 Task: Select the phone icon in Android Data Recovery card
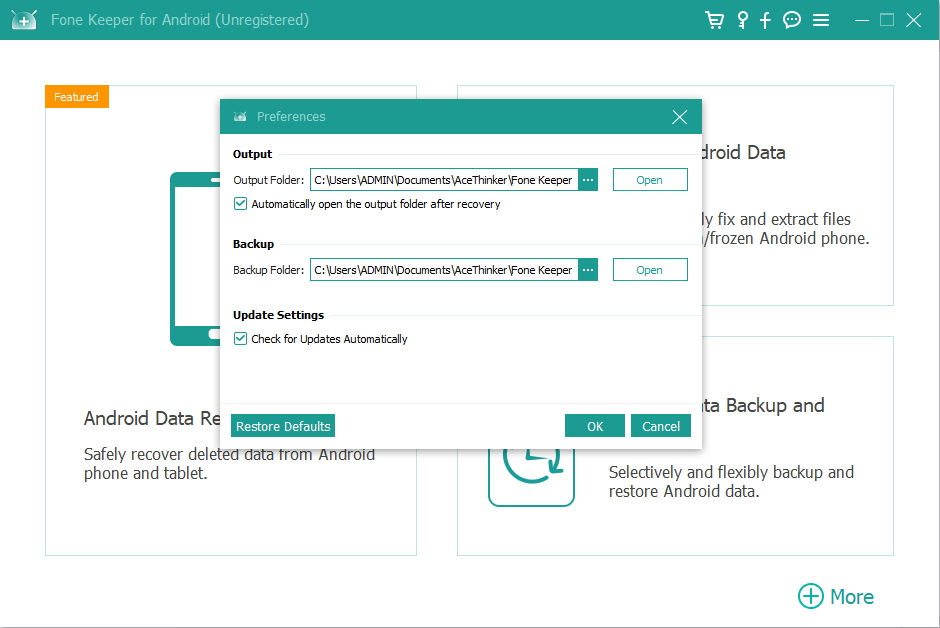pos(195,259)
